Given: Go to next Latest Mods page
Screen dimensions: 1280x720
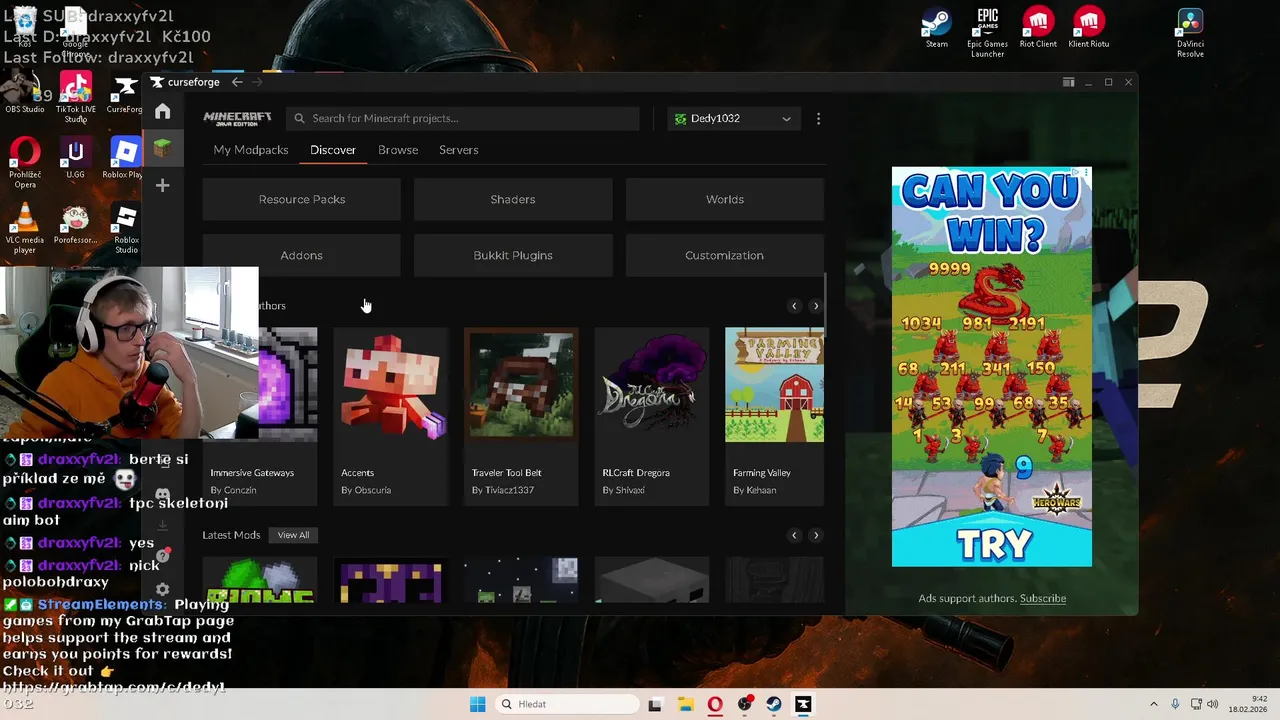Looking at the screenshot, I should click(816, 535).
